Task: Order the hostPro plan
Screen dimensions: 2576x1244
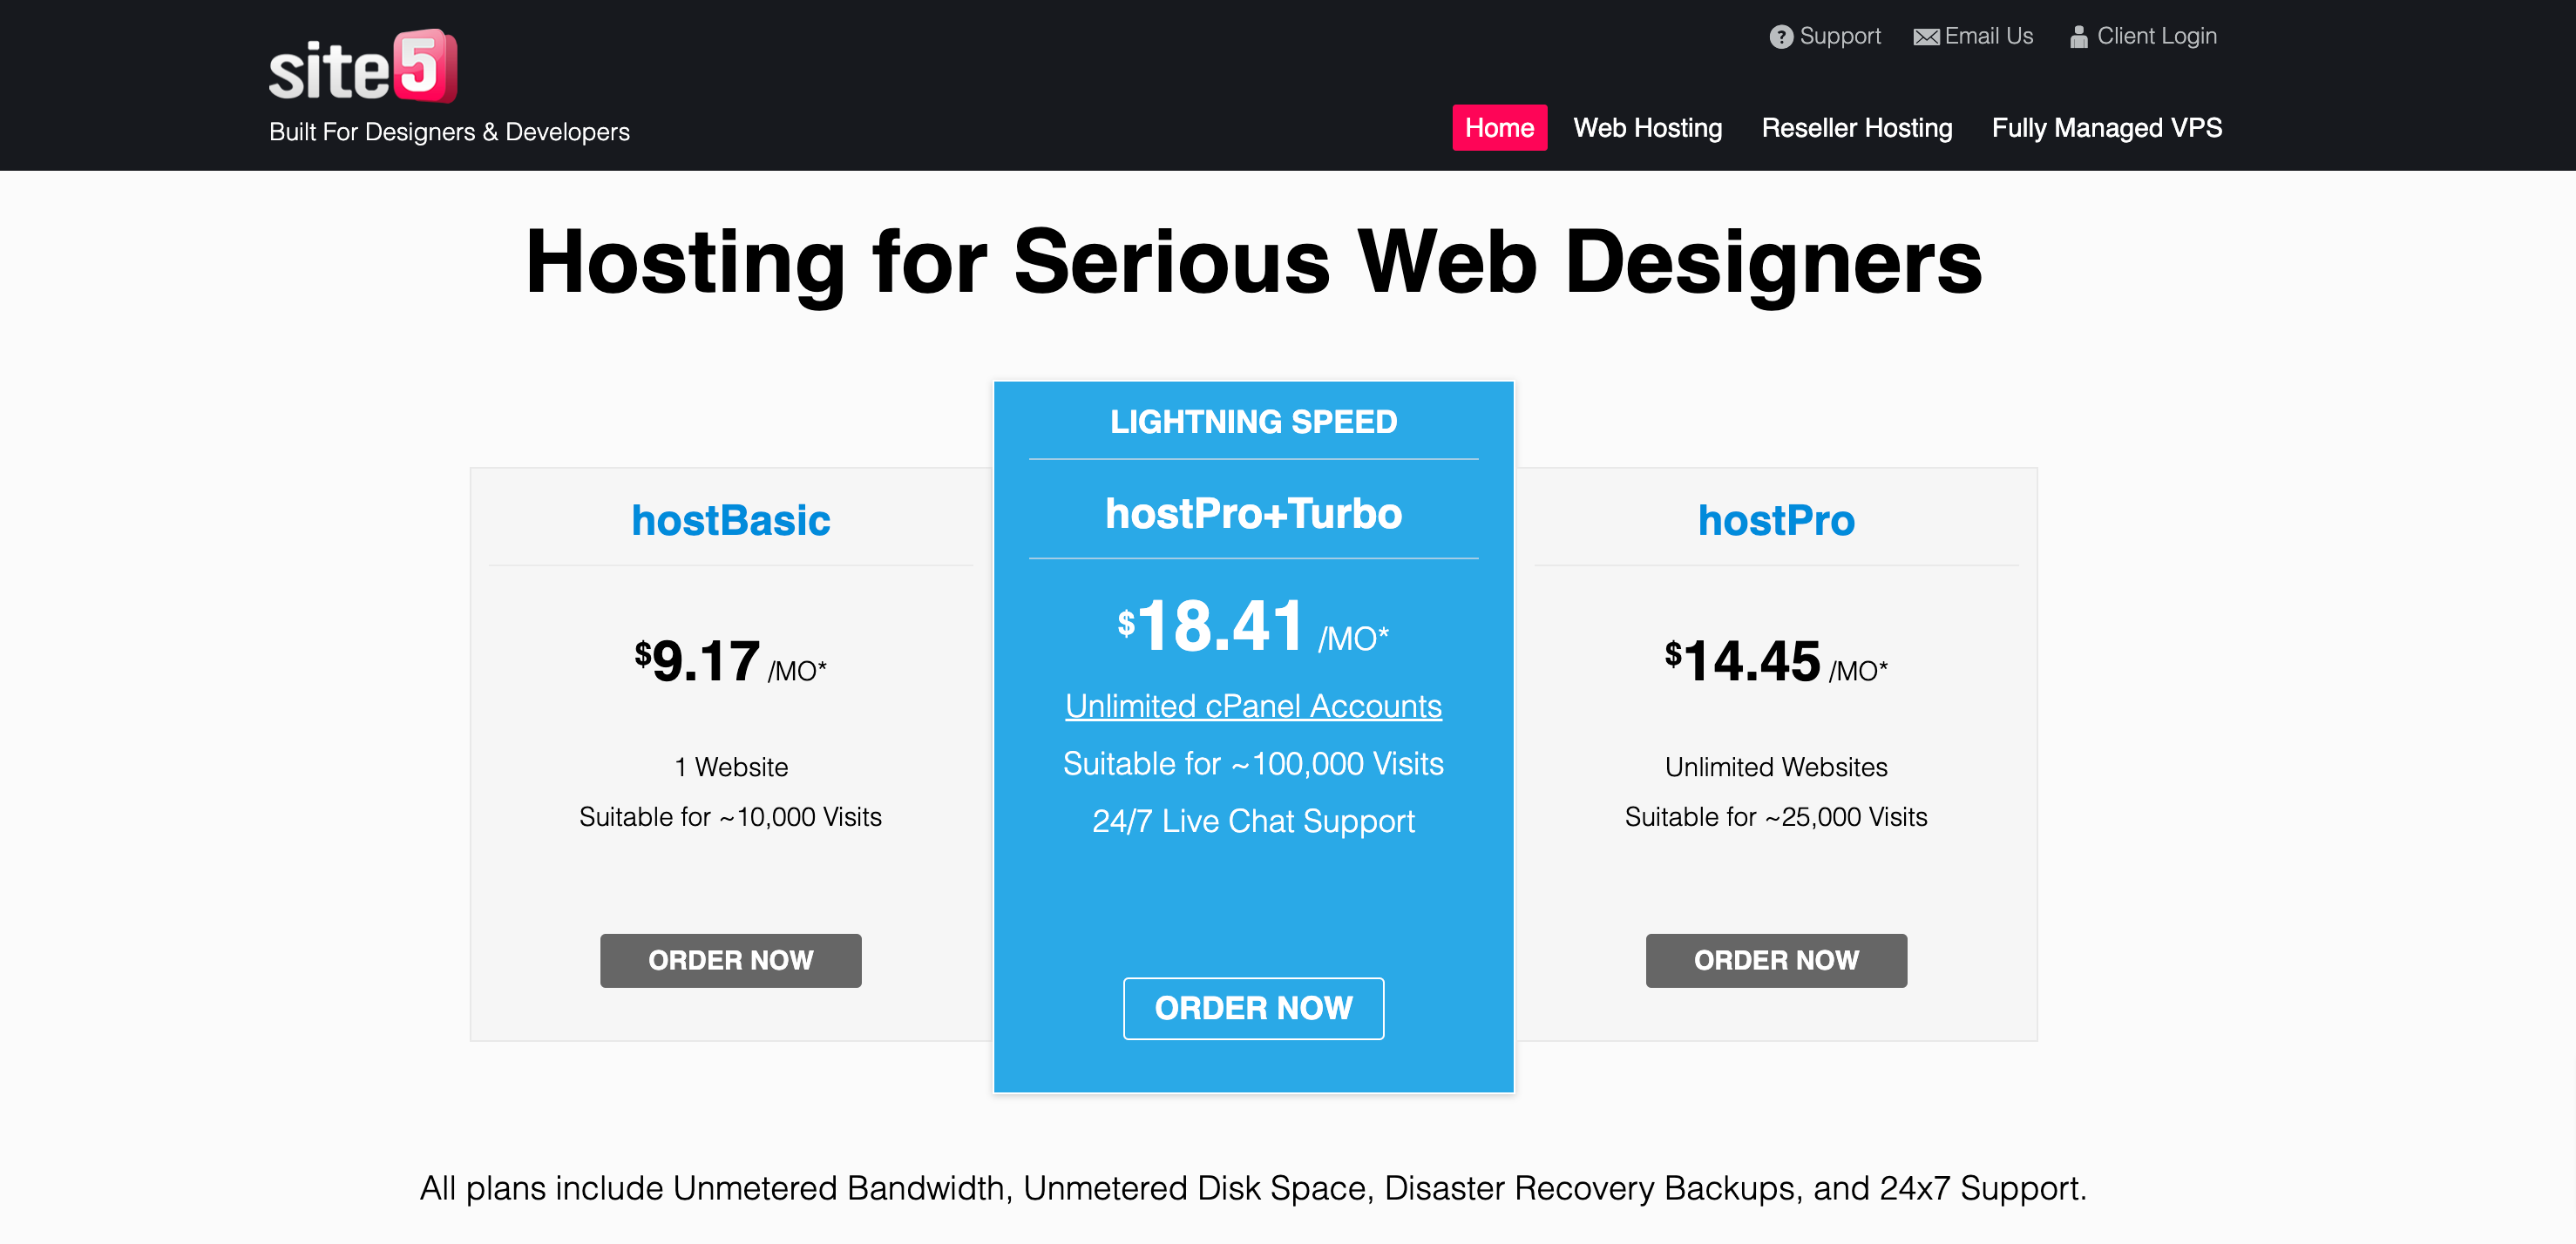Action: point(1776,960)
